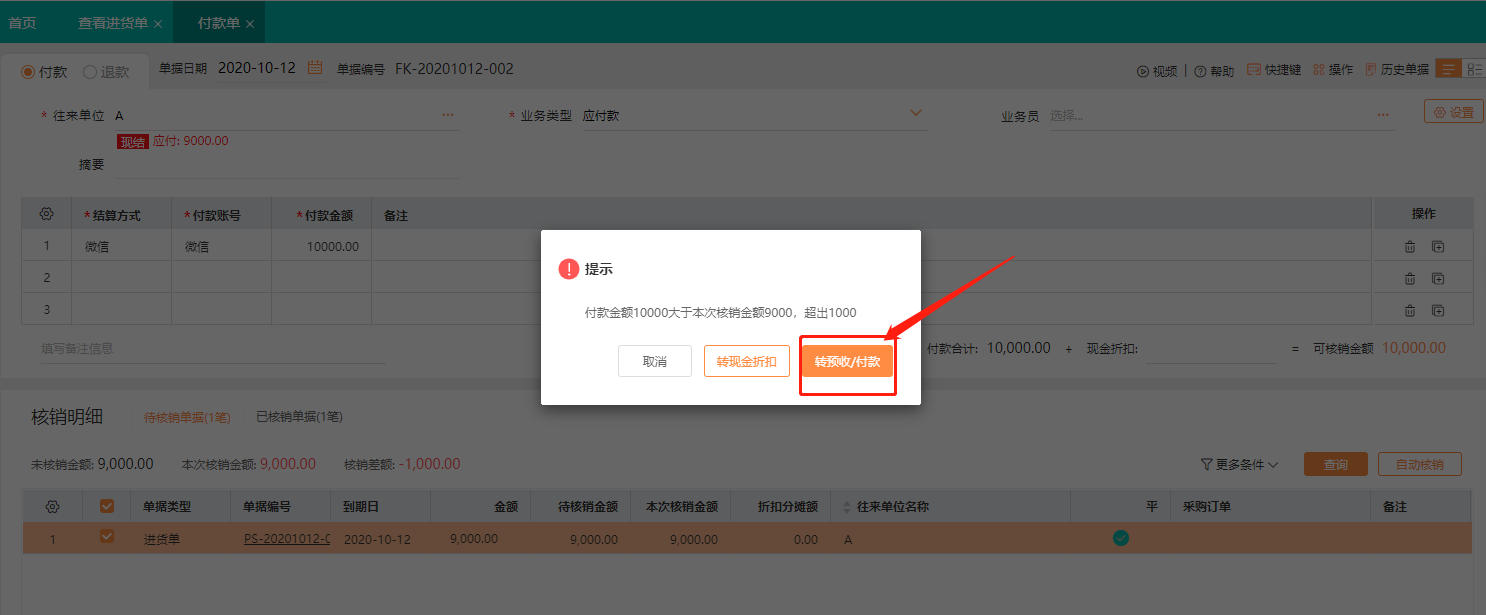Toggle the select-all checkbox in header

click(x=107, y=507)
